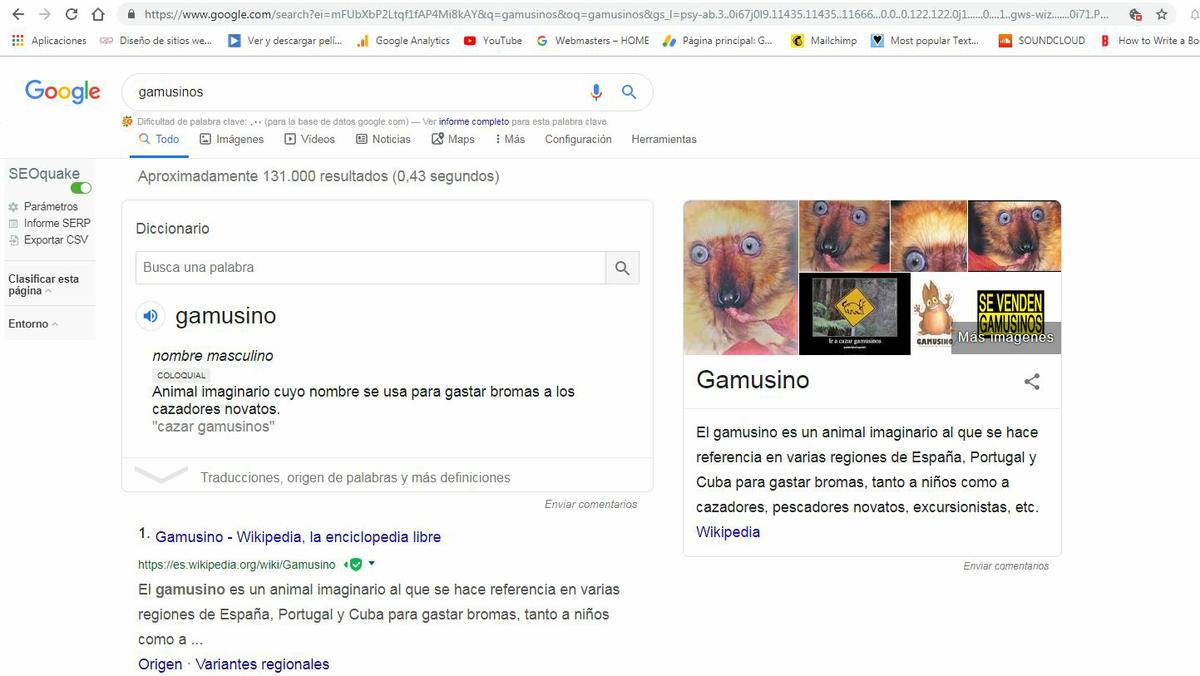1200x676 pixels.
Task: Open the Más dropdown in the search navigation
Action: tap(510, 139)
